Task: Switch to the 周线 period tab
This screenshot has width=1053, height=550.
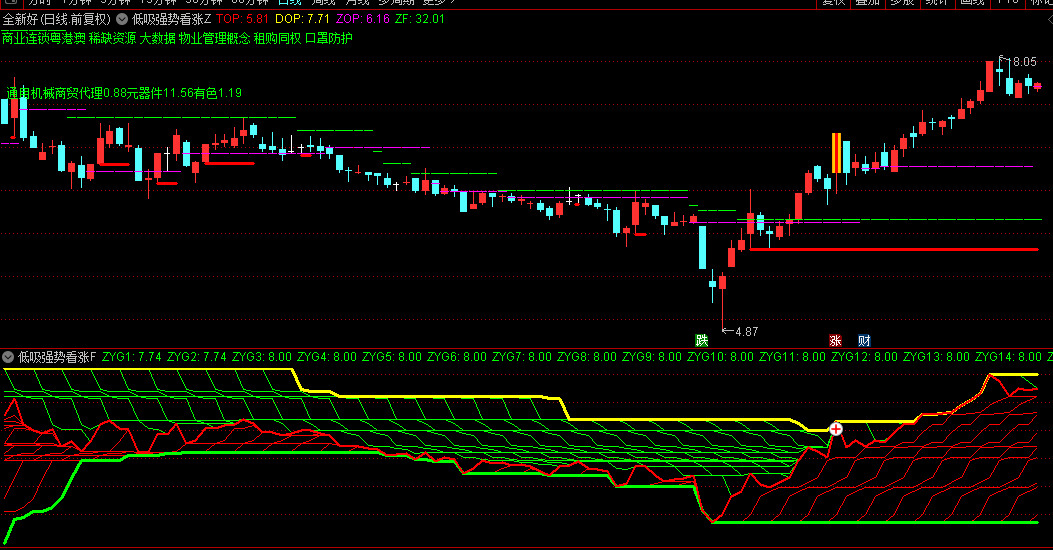Action: tap(323, 2)
